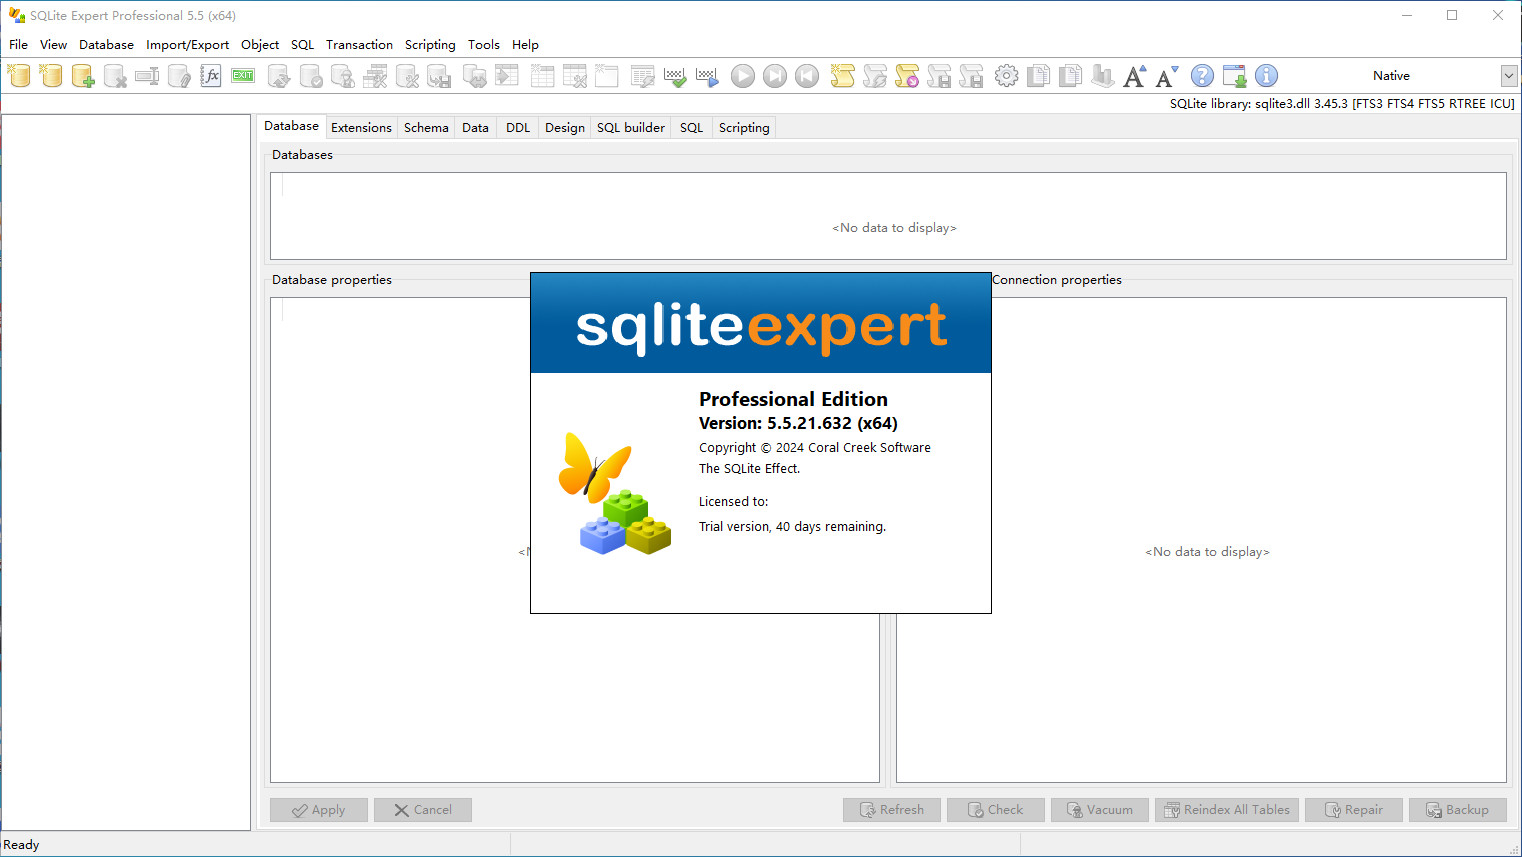Viewport: 1522px width, 857px height.
Task: Select the Database tab
Action: [291, 126]
